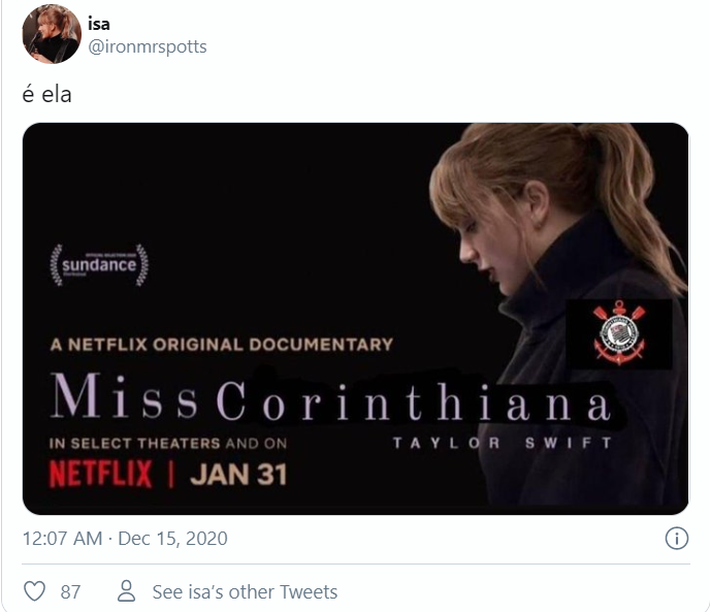710x612 pixels.
Task: Click the heart like icon
Action: click(34, 591)
